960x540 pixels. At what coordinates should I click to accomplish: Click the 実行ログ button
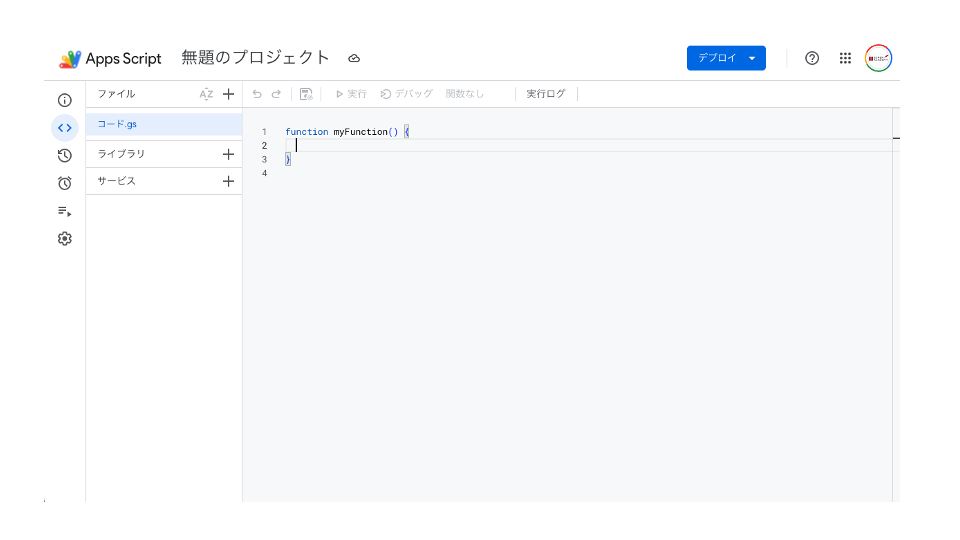[546, 94]
